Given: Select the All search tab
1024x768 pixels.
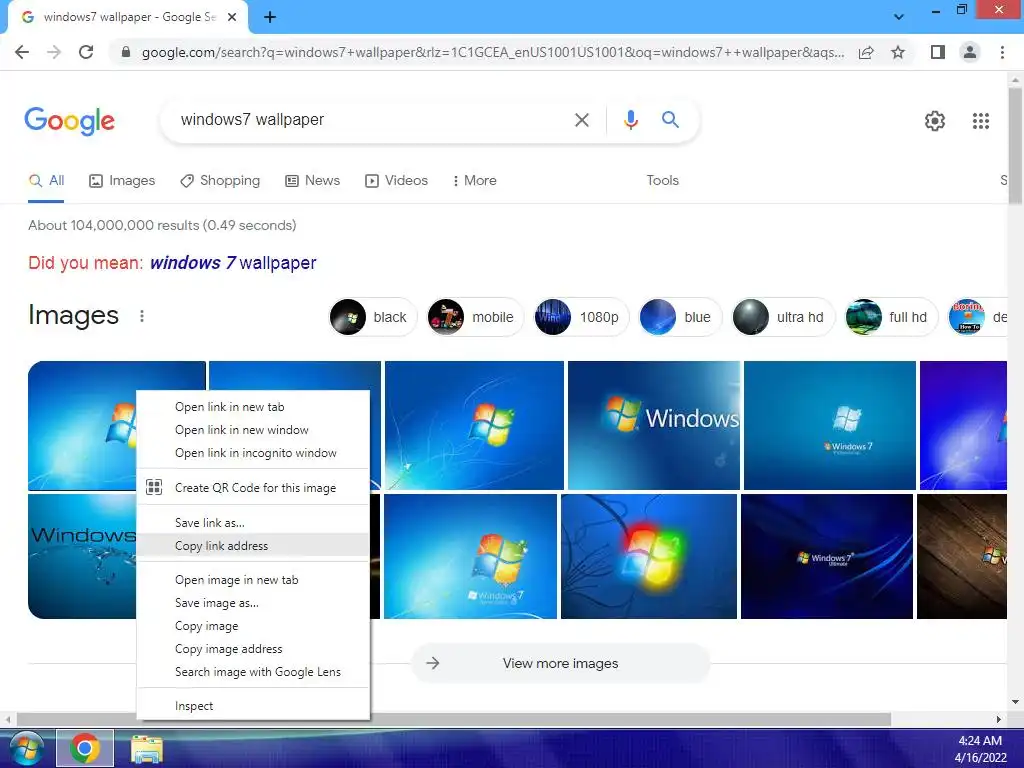Looking at the screenshot, I should pos(46,180).
